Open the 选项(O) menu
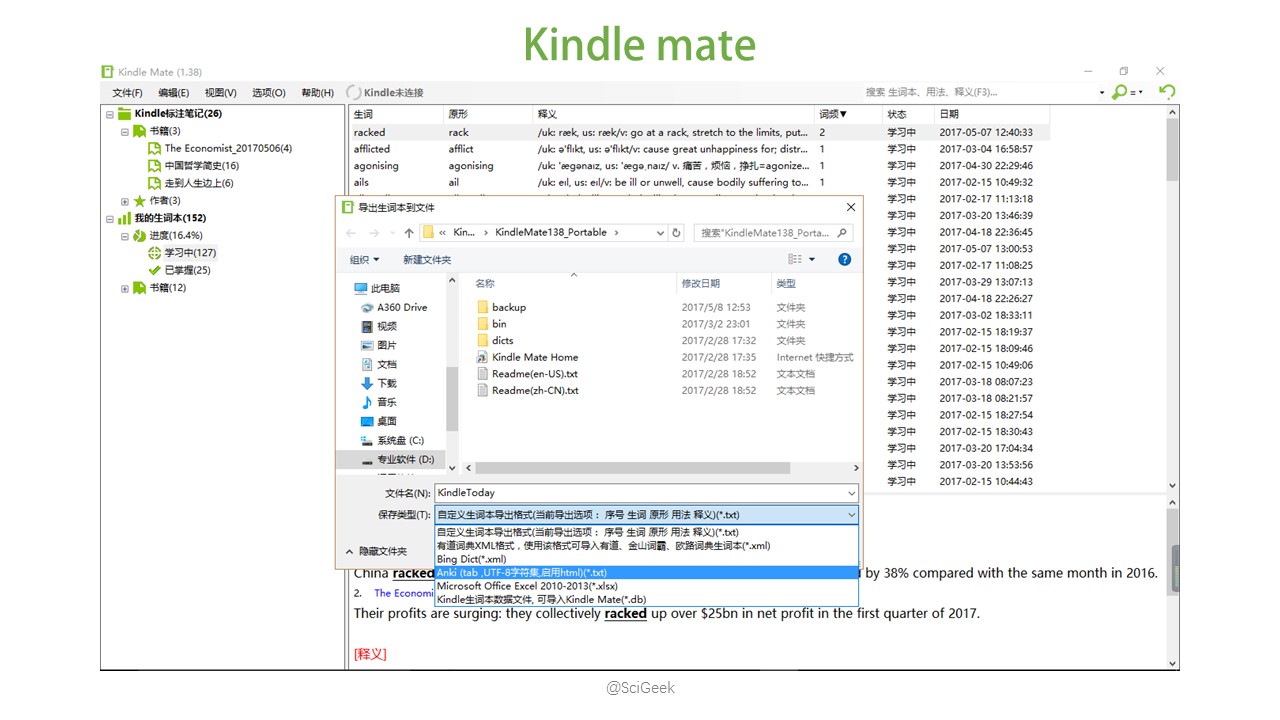 268,93
